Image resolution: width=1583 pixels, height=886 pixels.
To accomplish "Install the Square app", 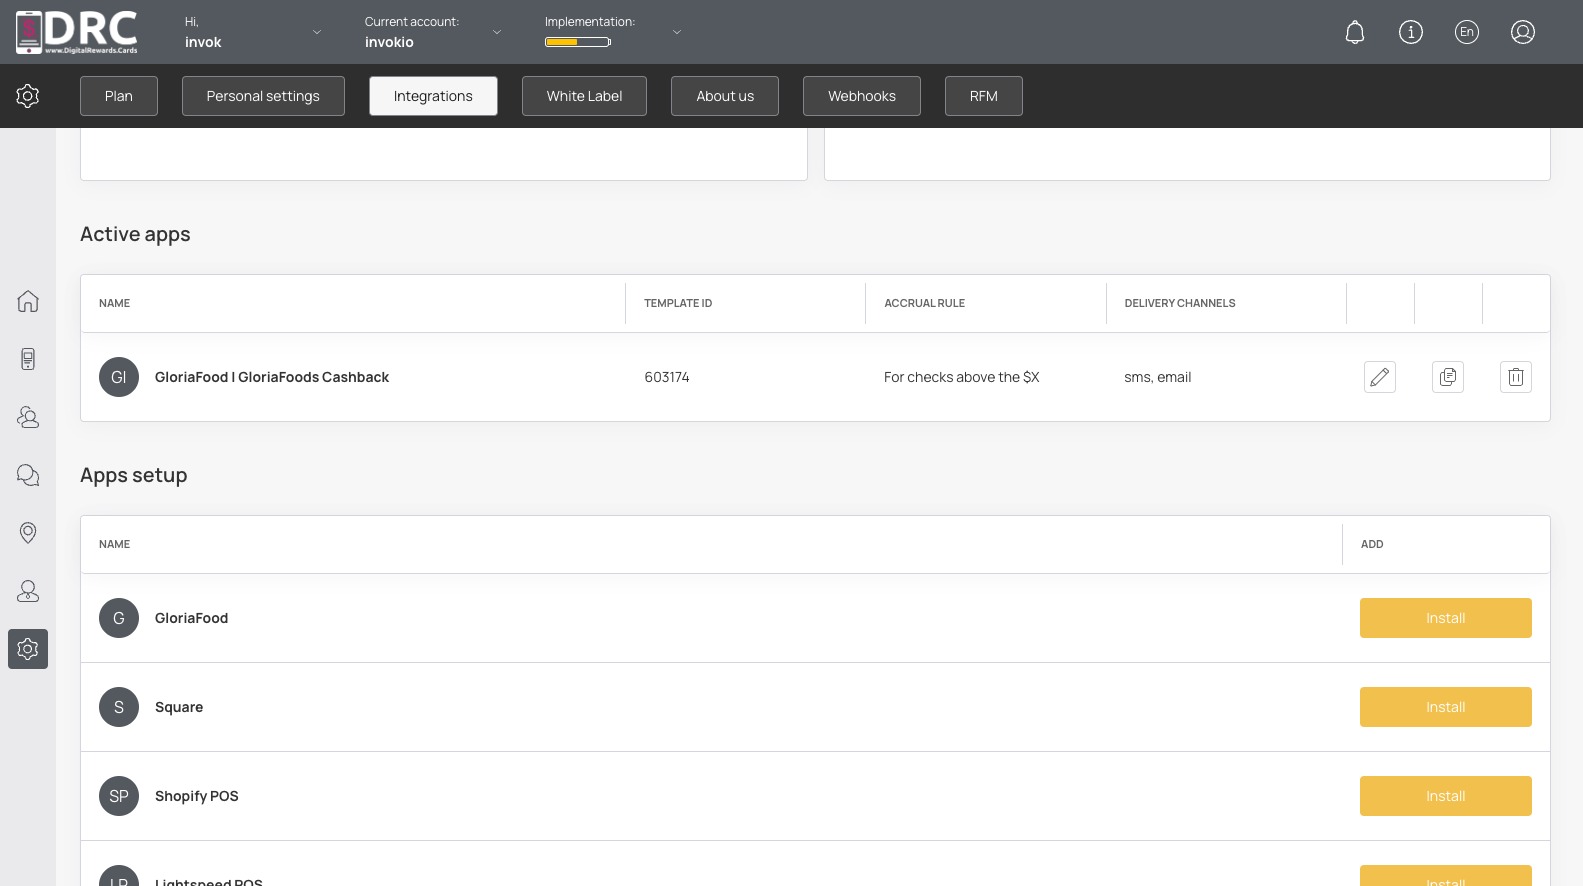I will 1446,707.
